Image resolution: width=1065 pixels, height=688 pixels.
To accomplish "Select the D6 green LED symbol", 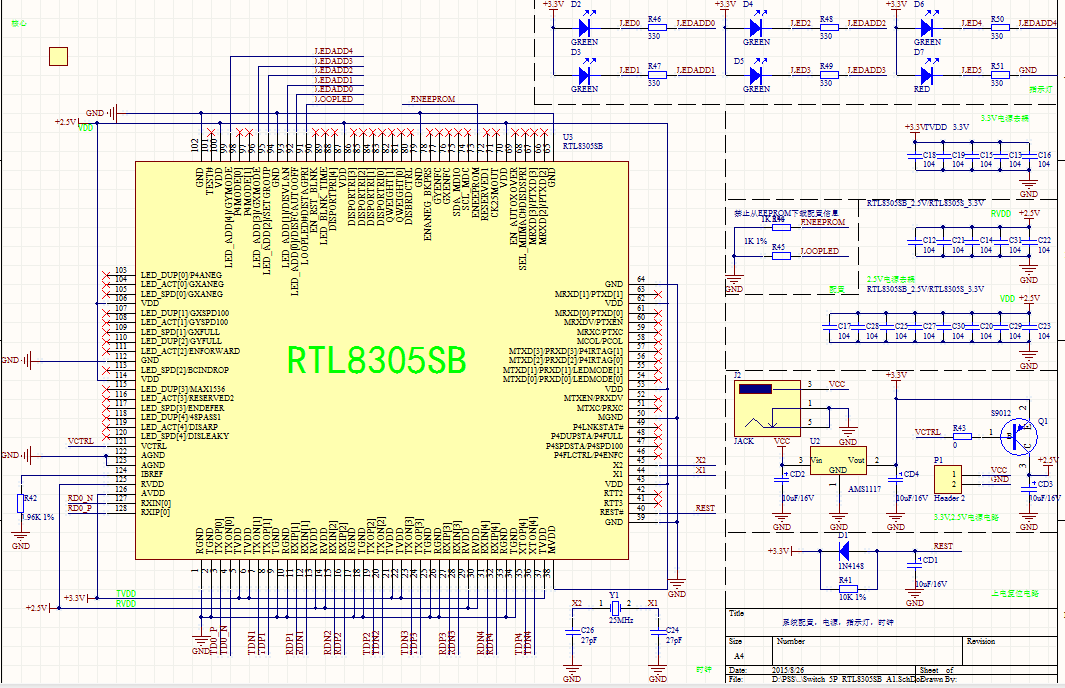I will click(x=927, y=27).
